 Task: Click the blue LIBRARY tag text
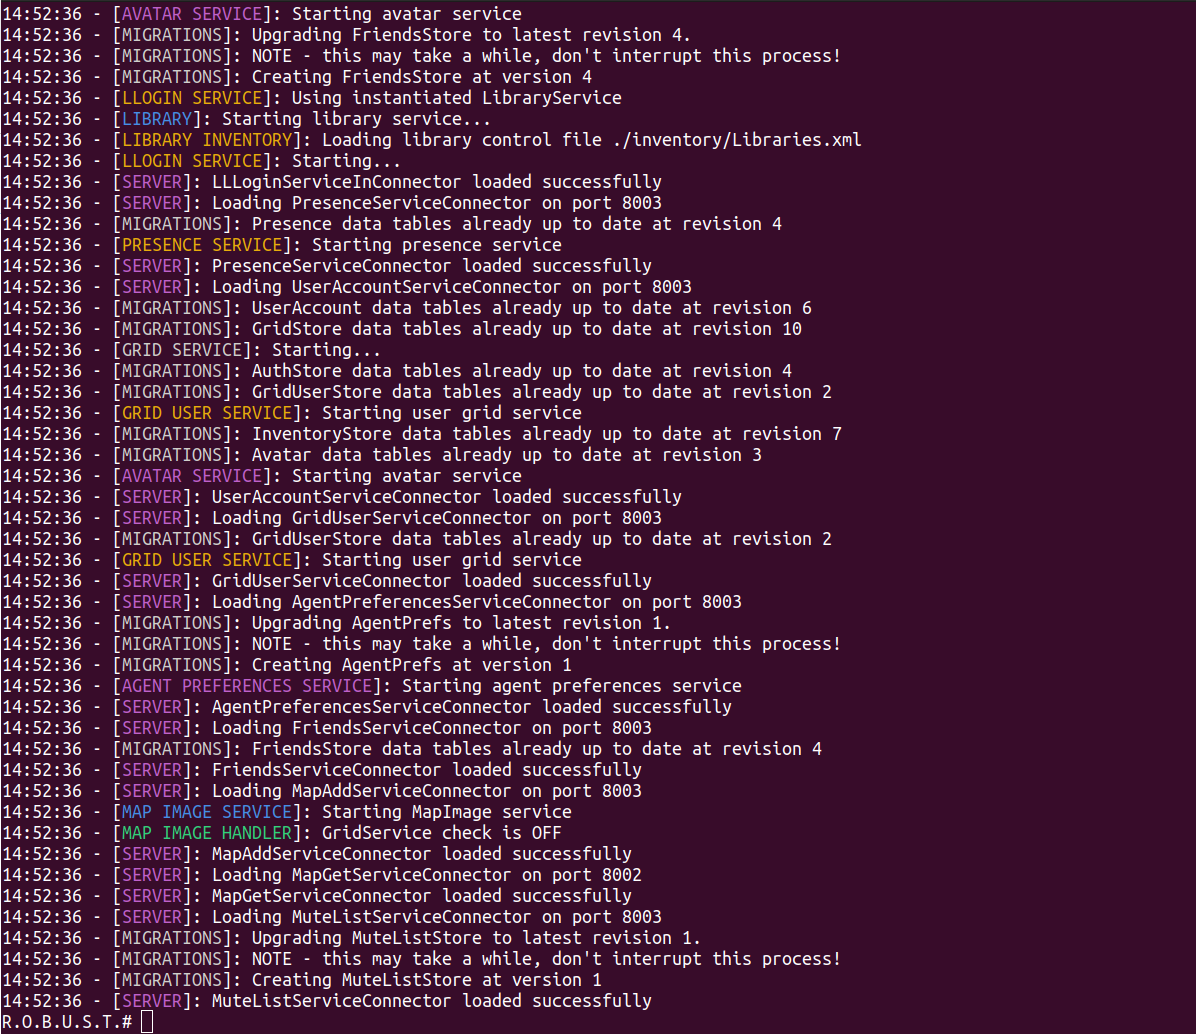pyautogui.click(x=157, y=119)
